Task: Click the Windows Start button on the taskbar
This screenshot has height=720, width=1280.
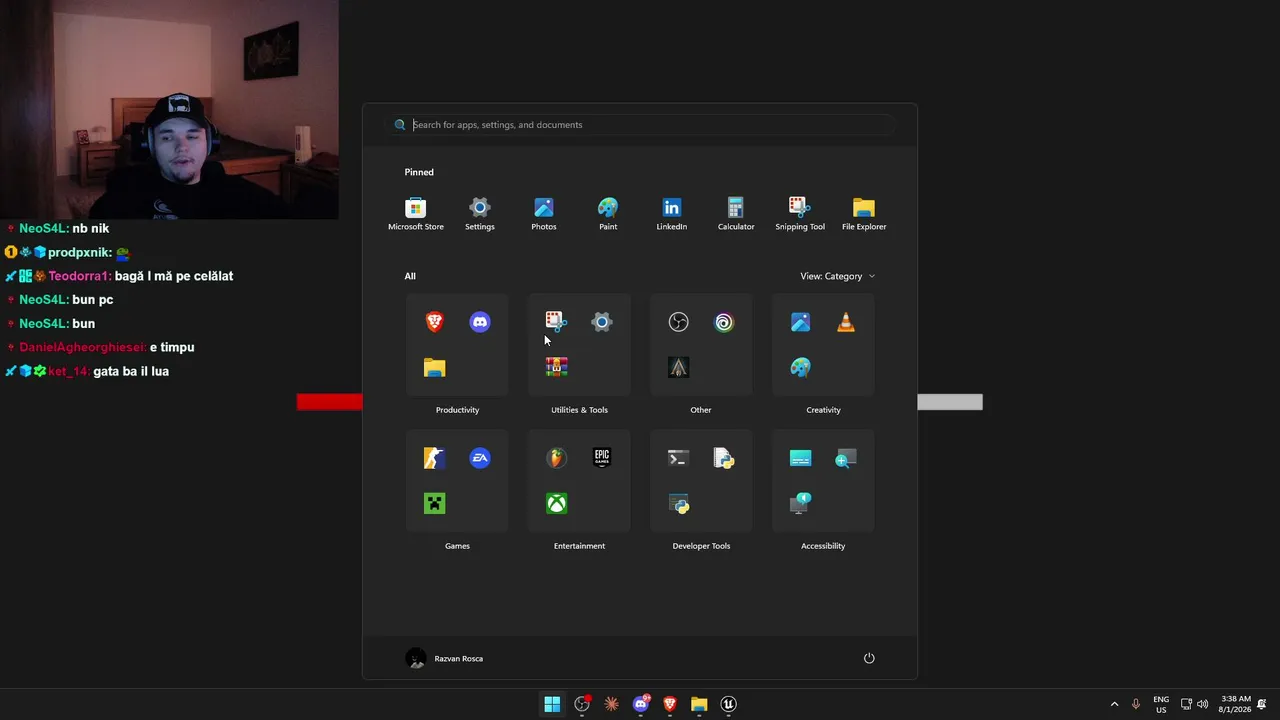Action: (x=552, y=704)
